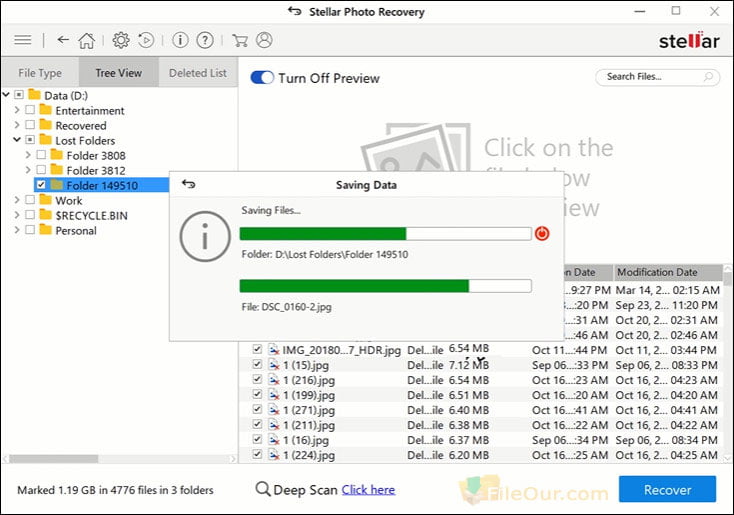Click the Saving Data dialog back arrow icon

188,184
